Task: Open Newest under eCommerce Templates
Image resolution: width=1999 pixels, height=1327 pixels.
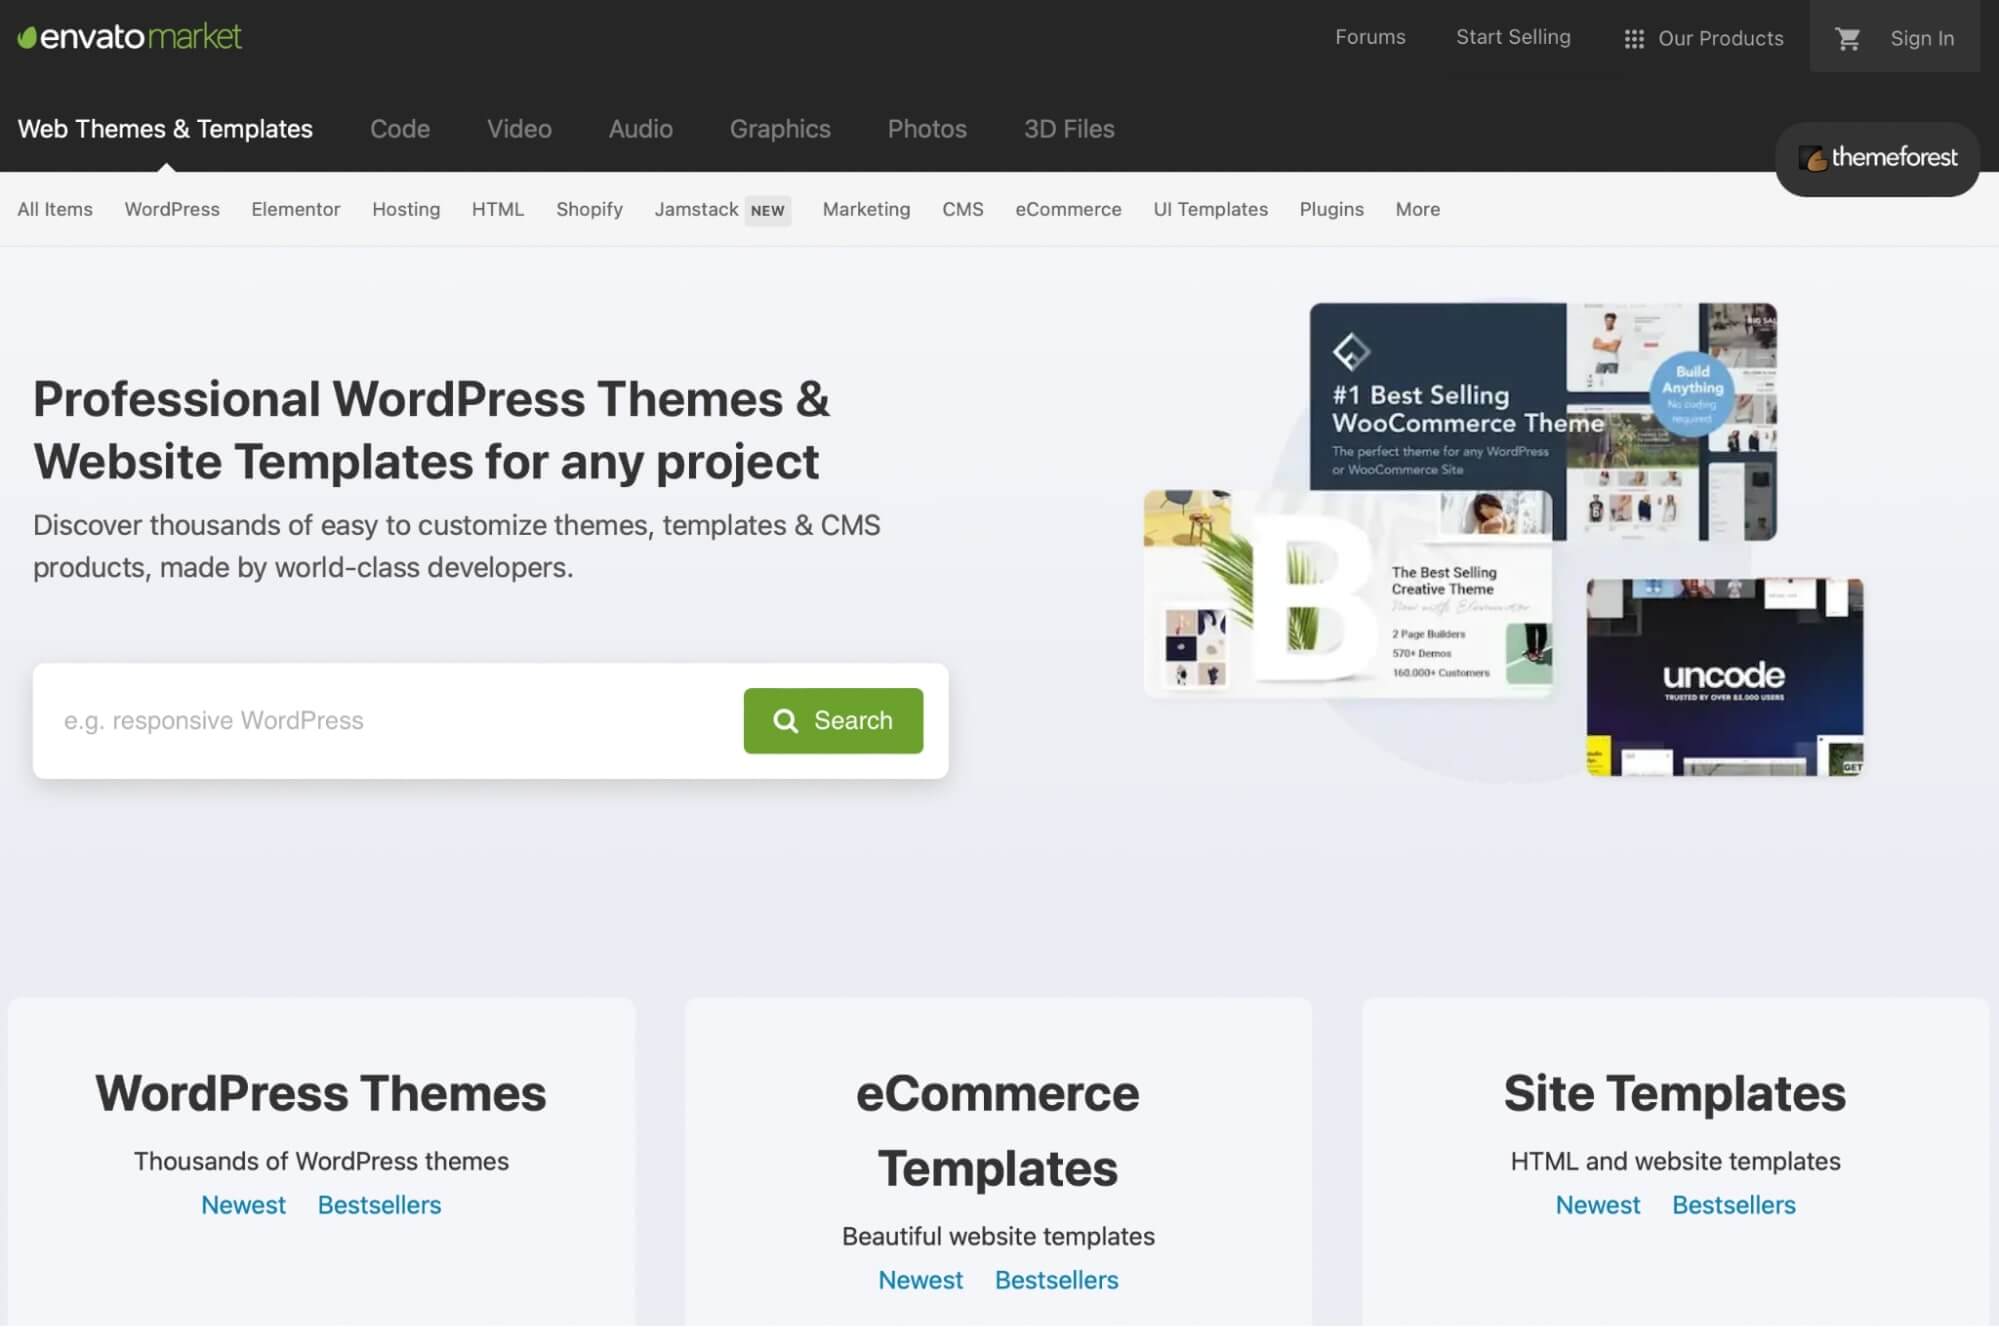Action: coord(920,1280)
